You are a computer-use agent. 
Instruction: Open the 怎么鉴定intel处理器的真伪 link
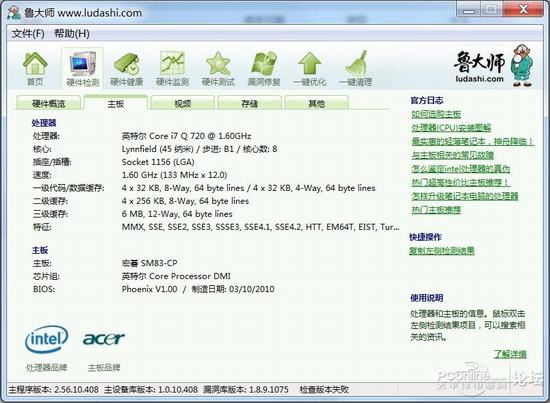461,169
